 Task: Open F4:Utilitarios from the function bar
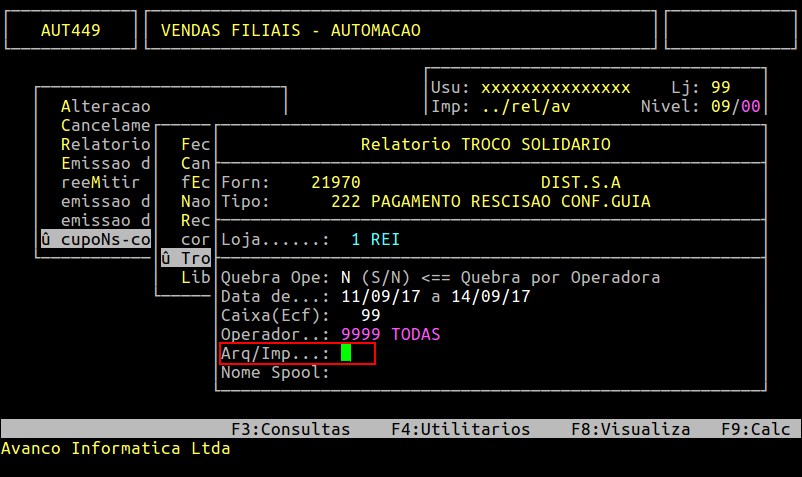(460, 429)
